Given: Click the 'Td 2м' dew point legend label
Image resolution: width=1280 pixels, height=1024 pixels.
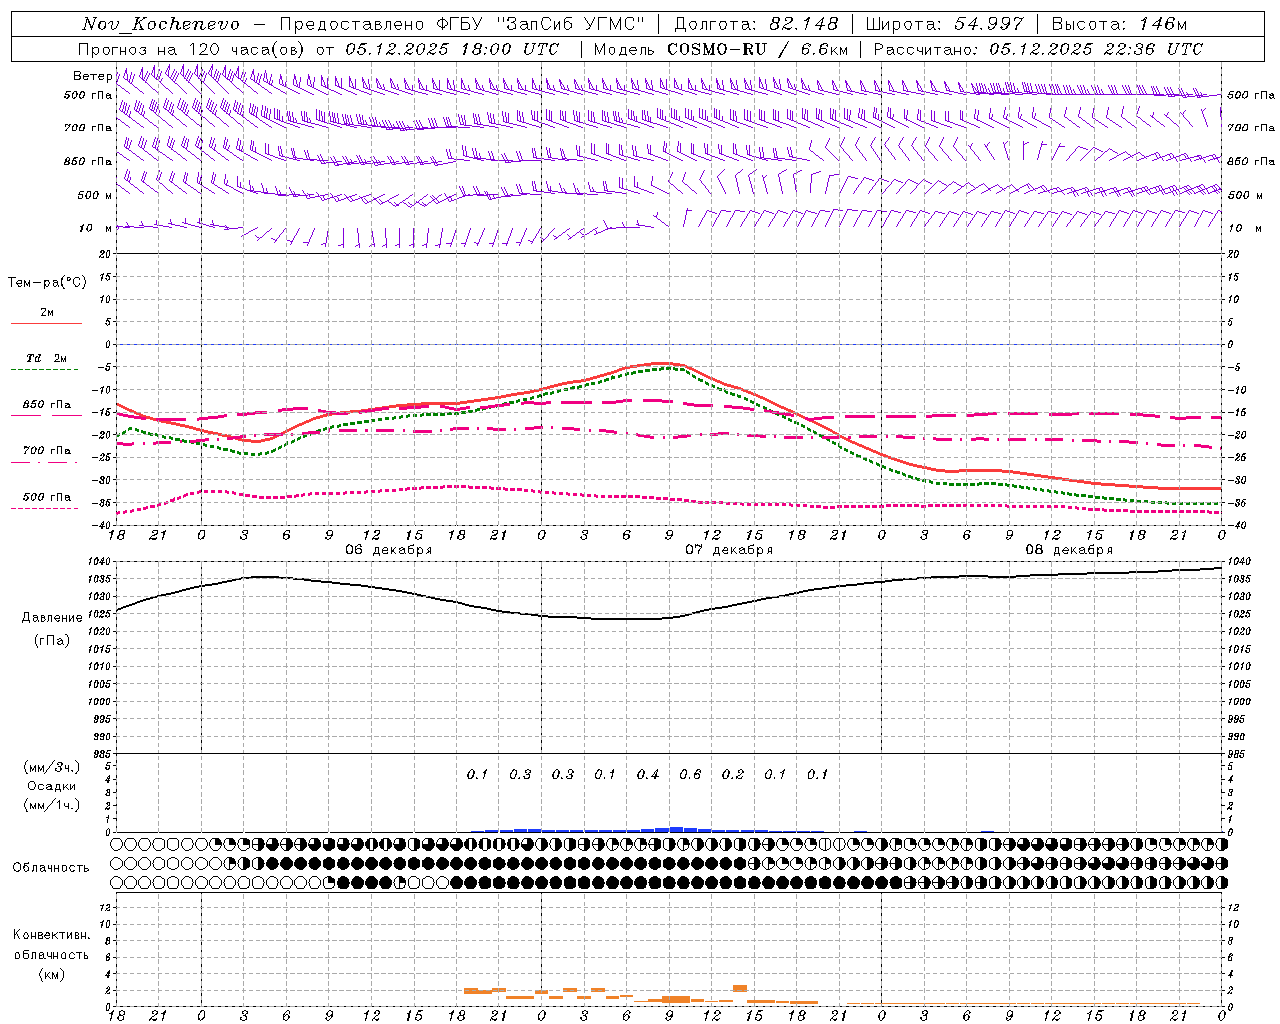Looking at the screenshot, I should pyautogui.click(x=47, y=358).
